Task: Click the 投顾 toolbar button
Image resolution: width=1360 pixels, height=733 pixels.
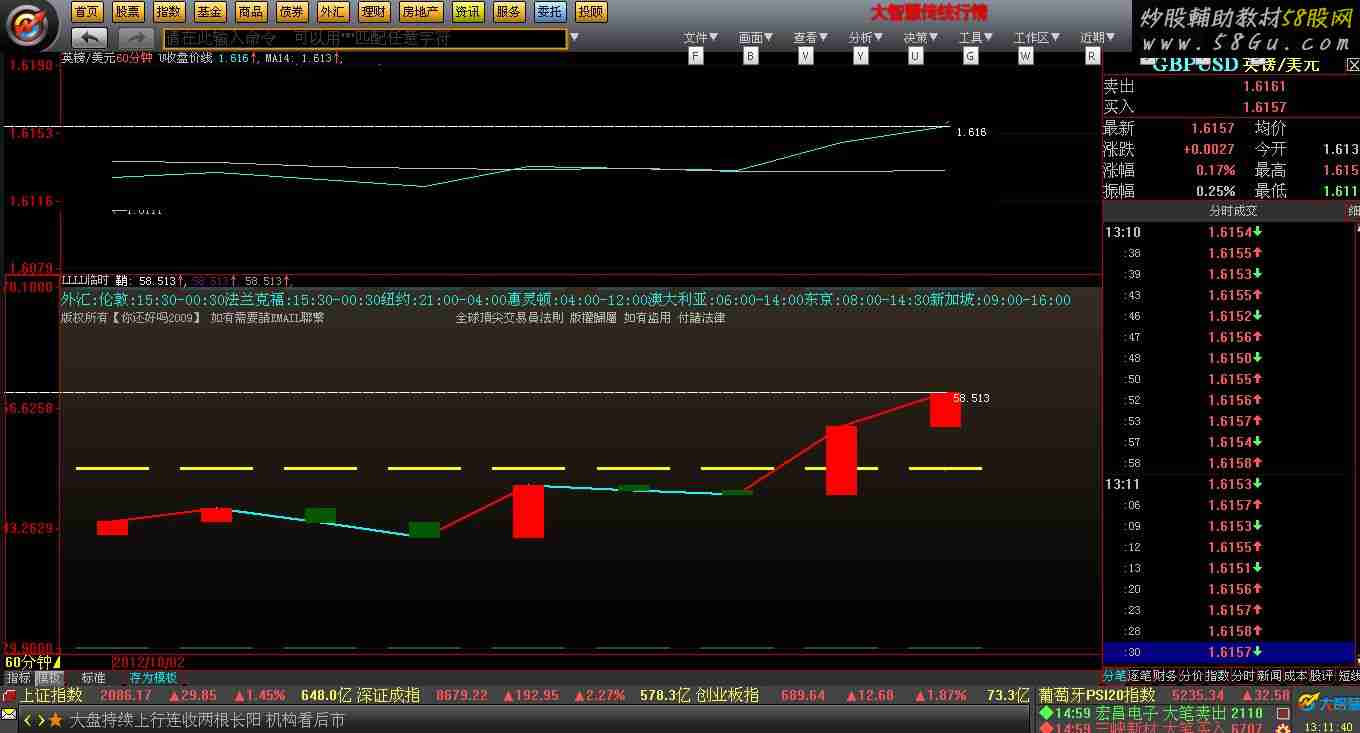Action: pyautogui.click(x=591, y=12)
